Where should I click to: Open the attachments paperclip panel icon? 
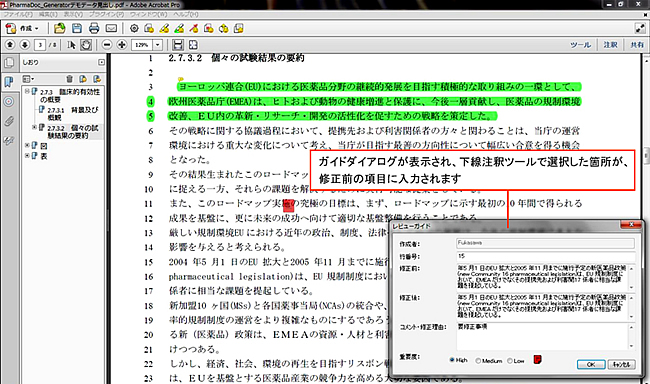pyautogui.click(x=9, y=121)
